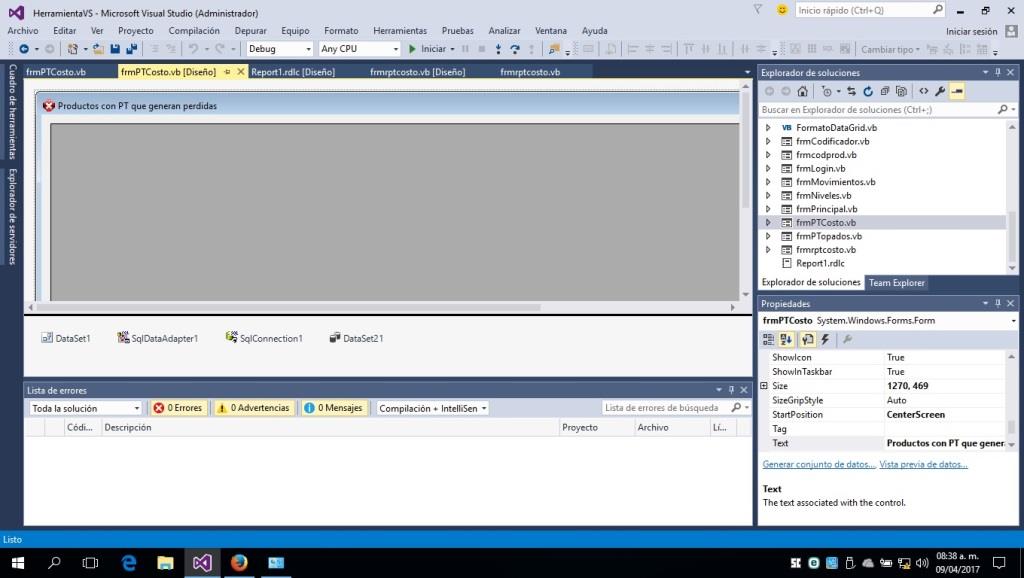The image size is (1024, 578).
Task: Toggle the 0 Mensajes filter button
Action: click(x=333, y=408)
